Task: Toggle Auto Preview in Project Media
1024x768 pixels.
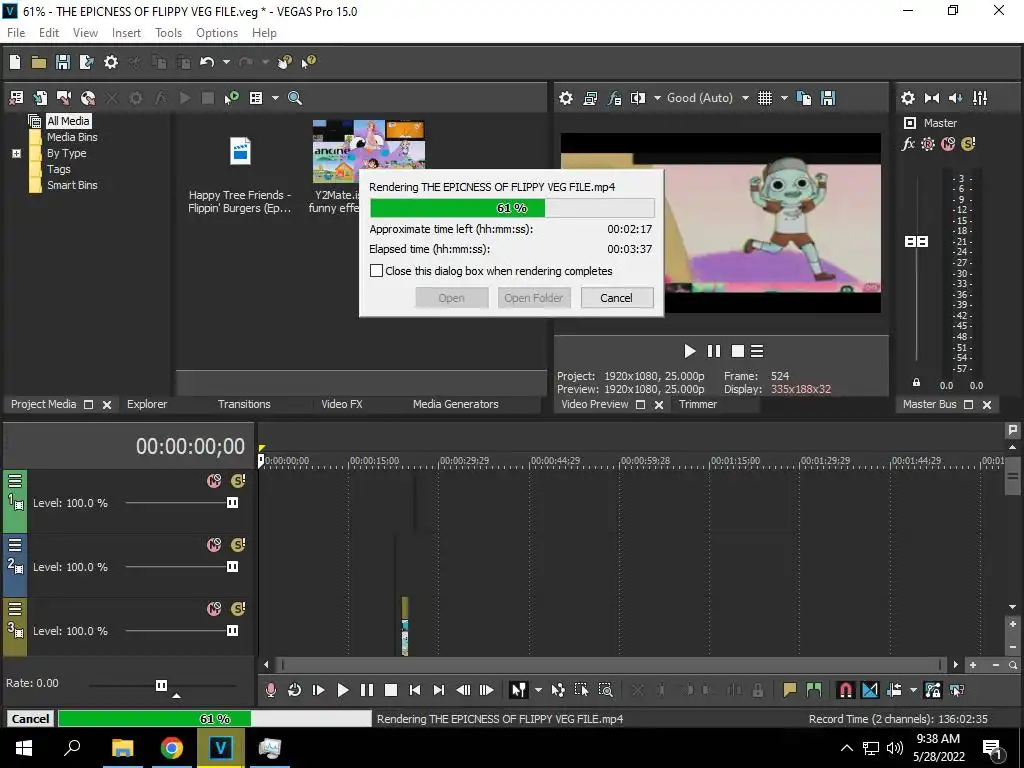Action: [x=232, y=98]
